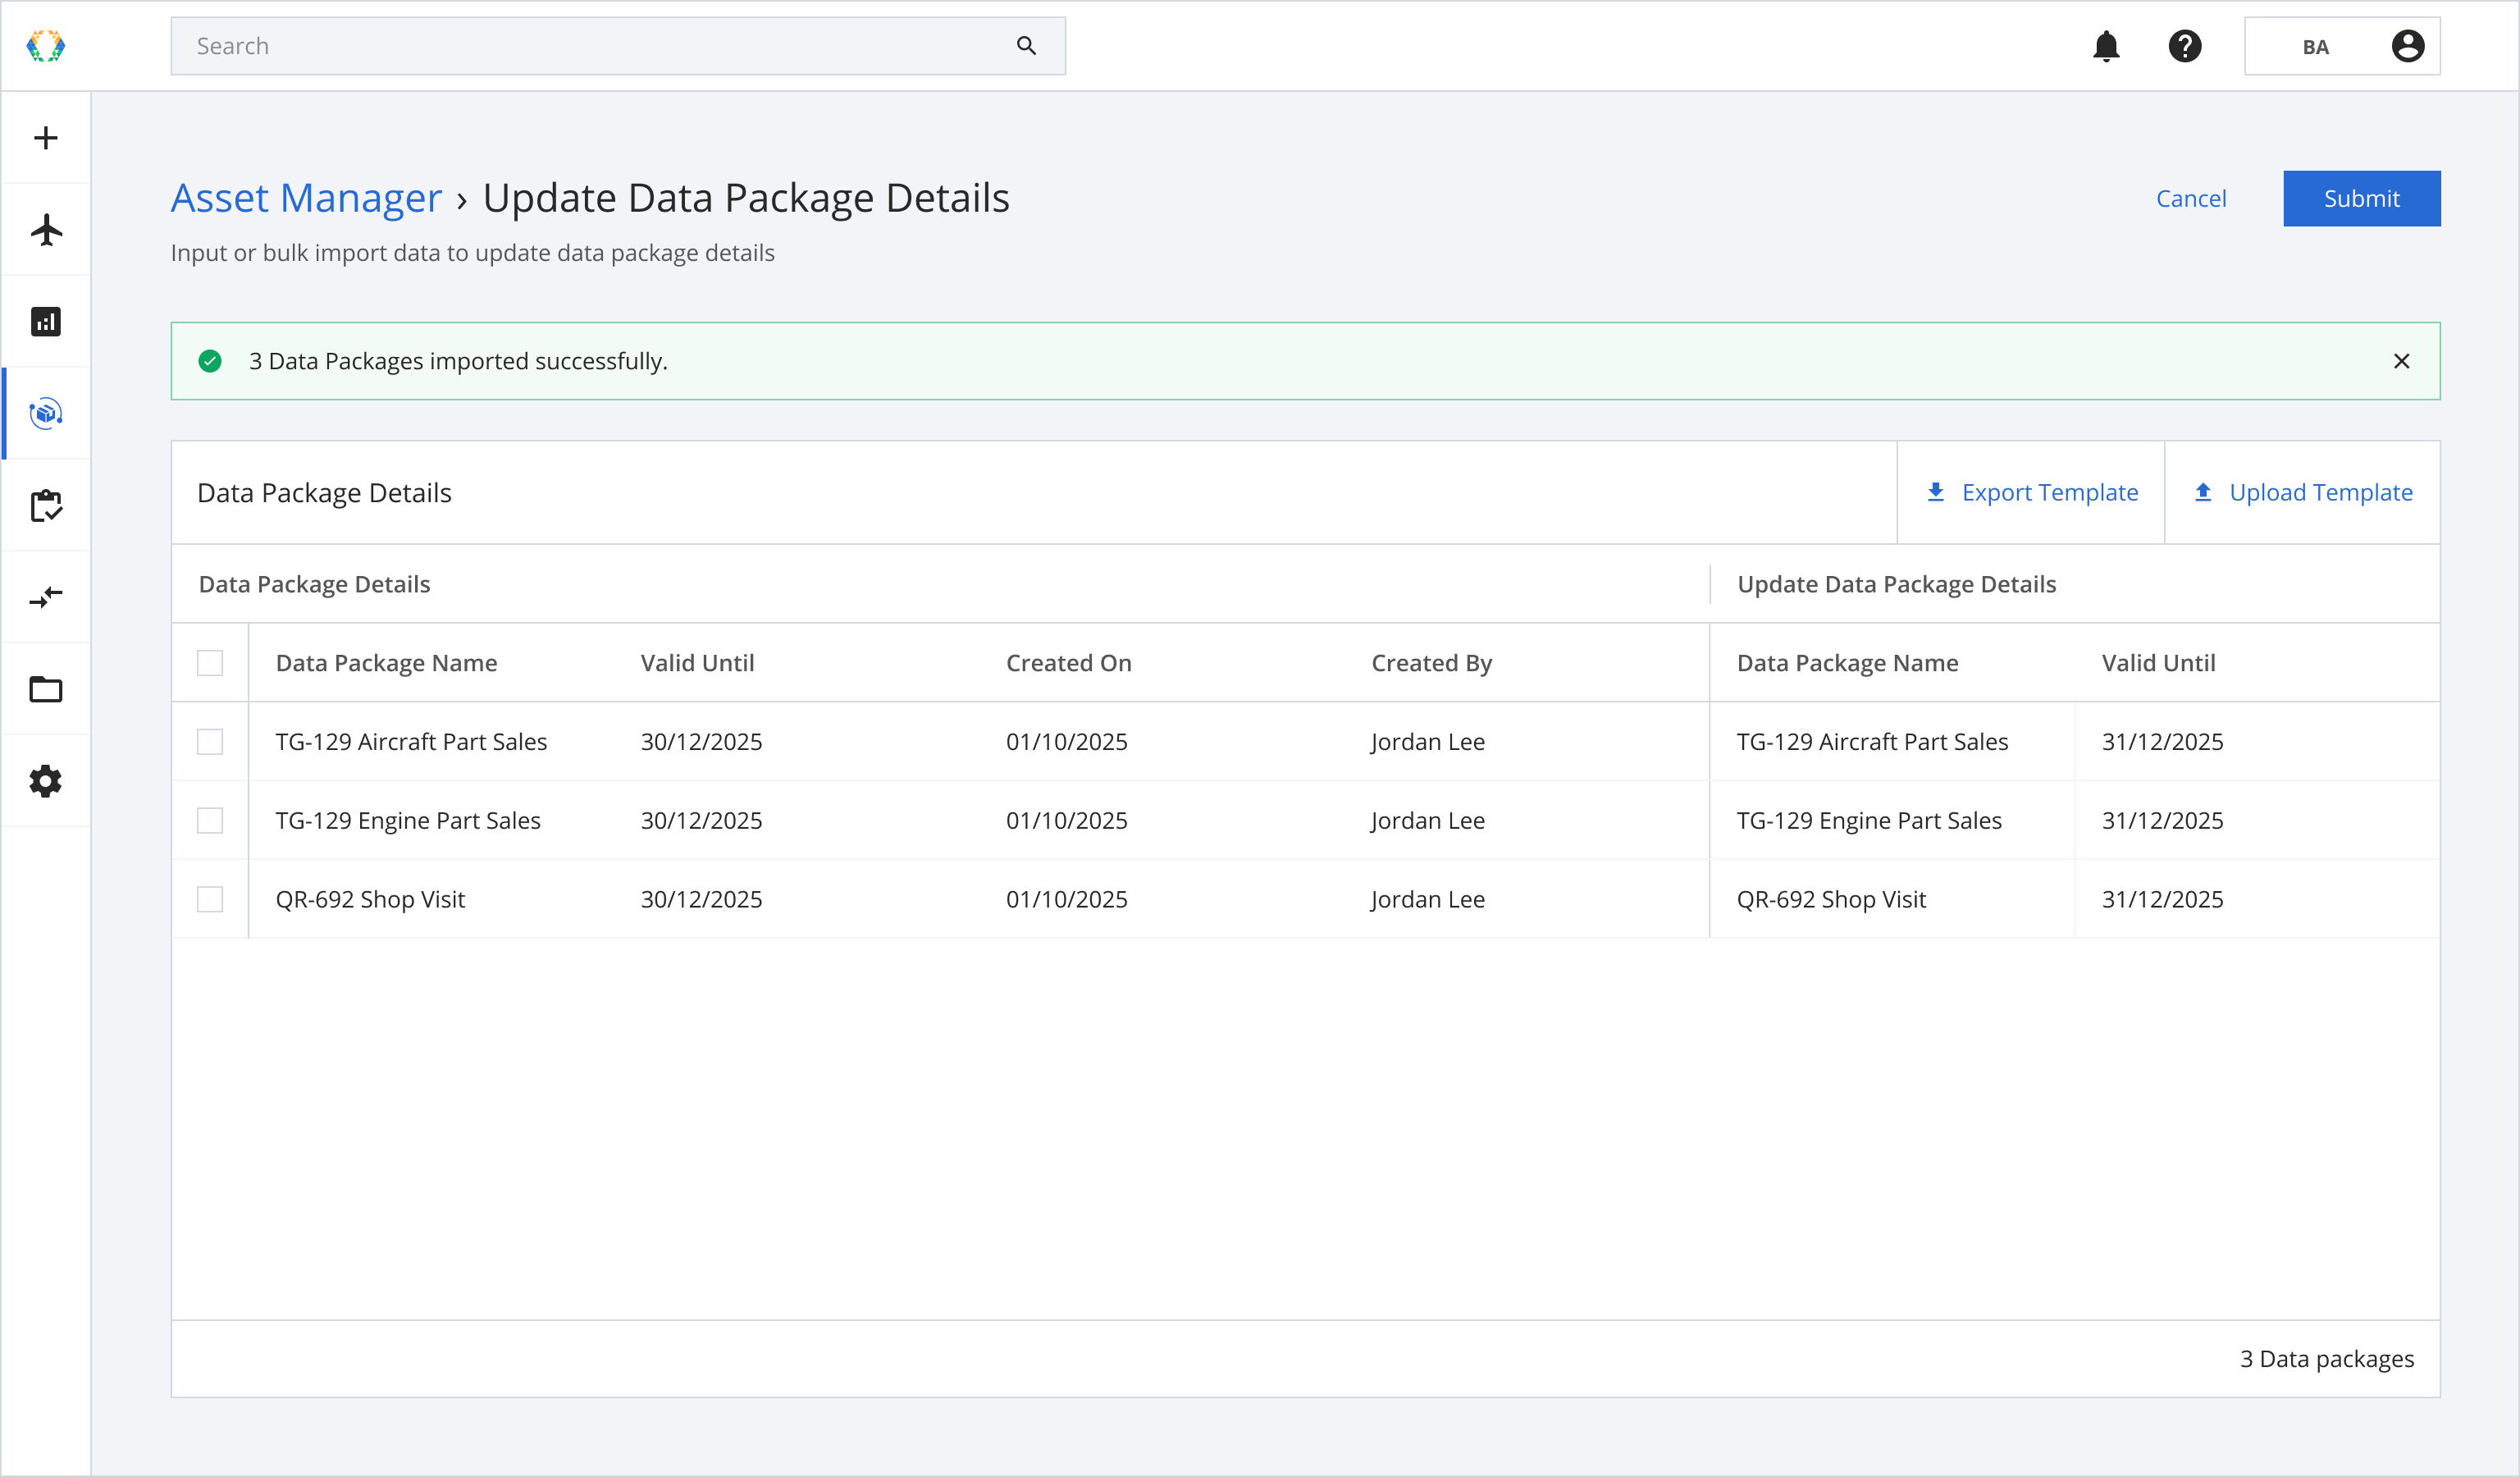Click the notifications bell icon
Image resolution: width=2520 pixels, height=1477 pixels.
click(x=2106, y=46)
